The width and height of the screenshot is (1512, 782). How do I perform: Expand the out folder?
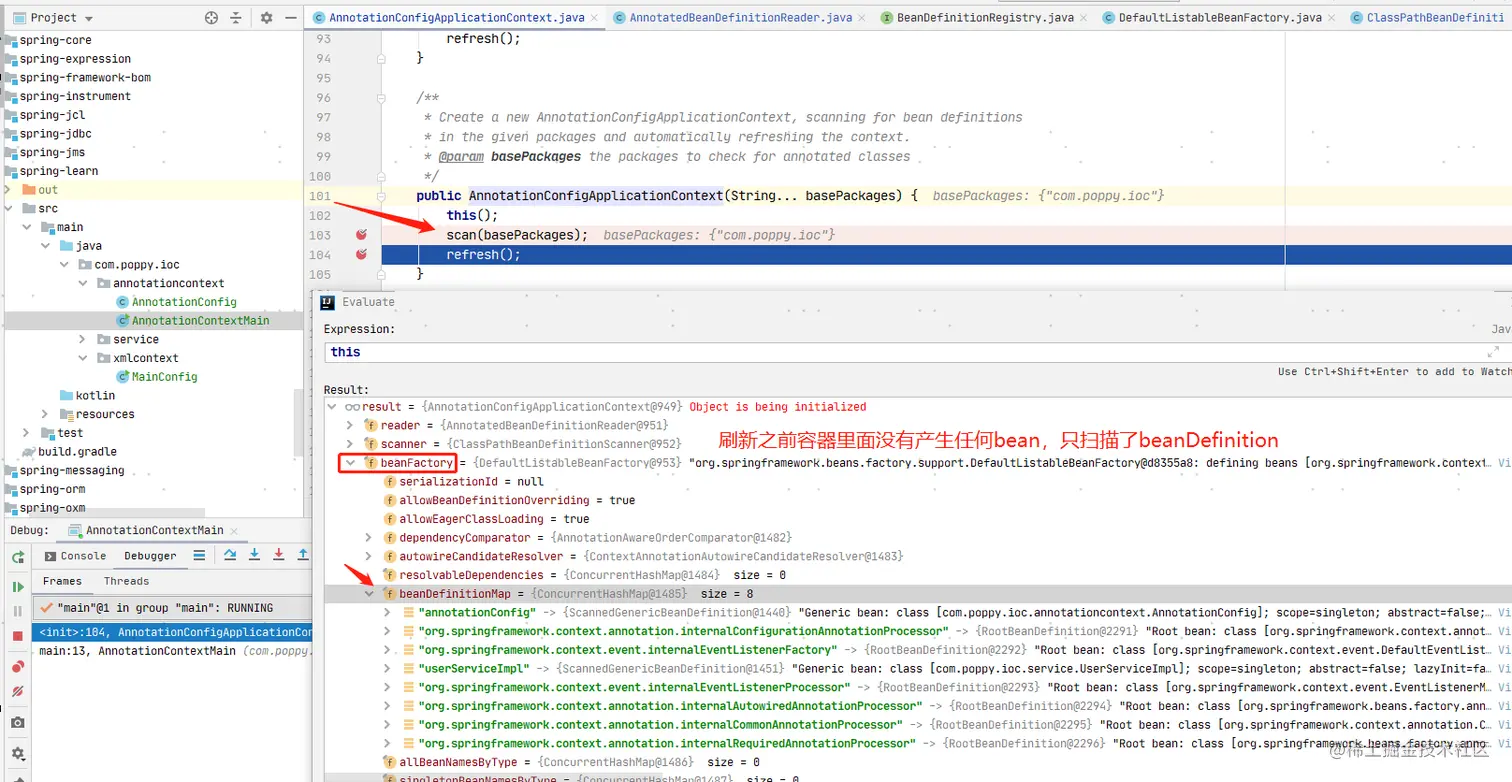pyautogui.click(x=9, y=190)
